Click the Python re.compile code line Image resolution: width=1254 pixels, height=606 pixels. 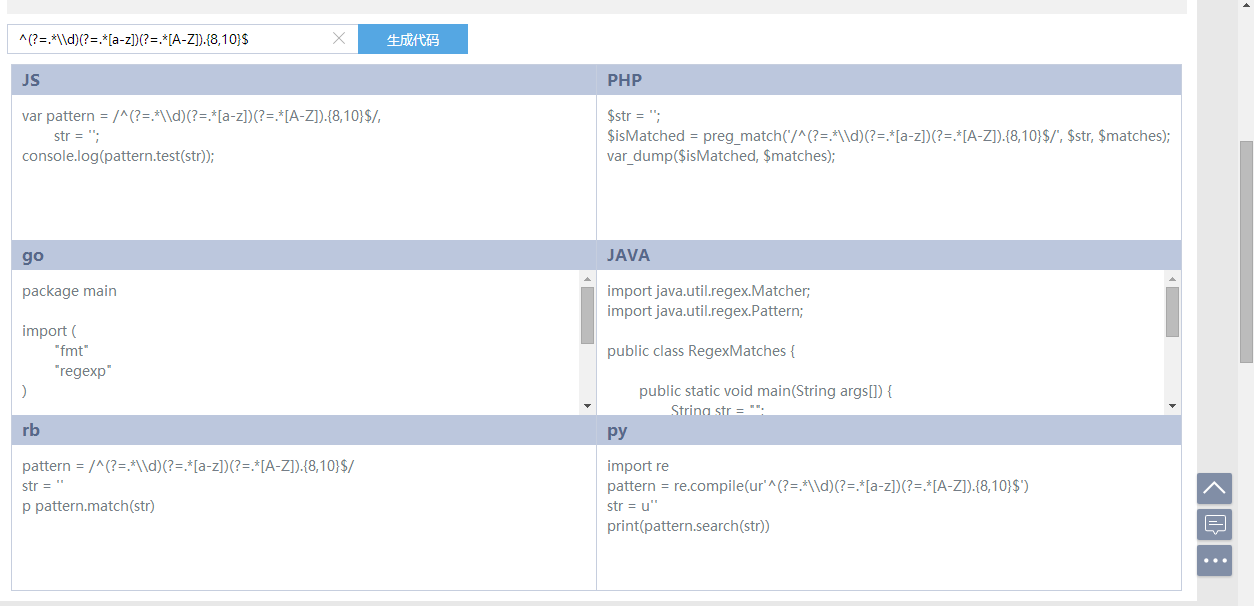(817, 486)
